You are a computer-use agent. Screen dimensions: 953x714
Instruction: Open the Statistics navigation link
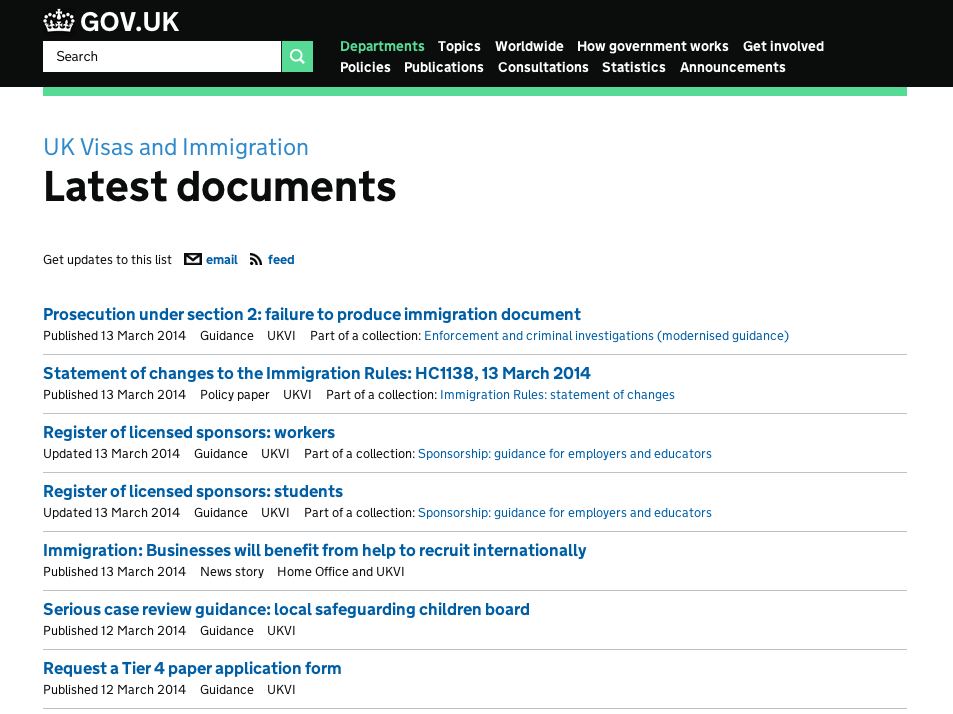point(634,67)
